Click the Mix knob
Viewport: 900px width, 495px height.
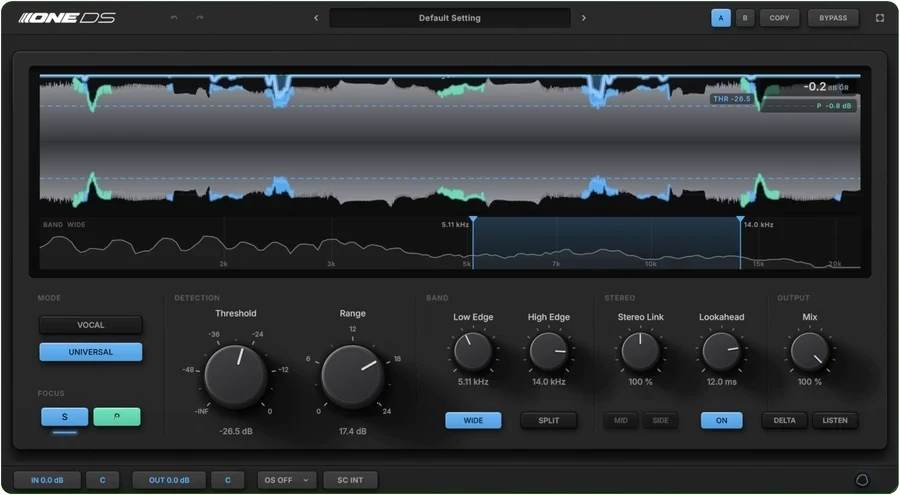coord(810,351)
